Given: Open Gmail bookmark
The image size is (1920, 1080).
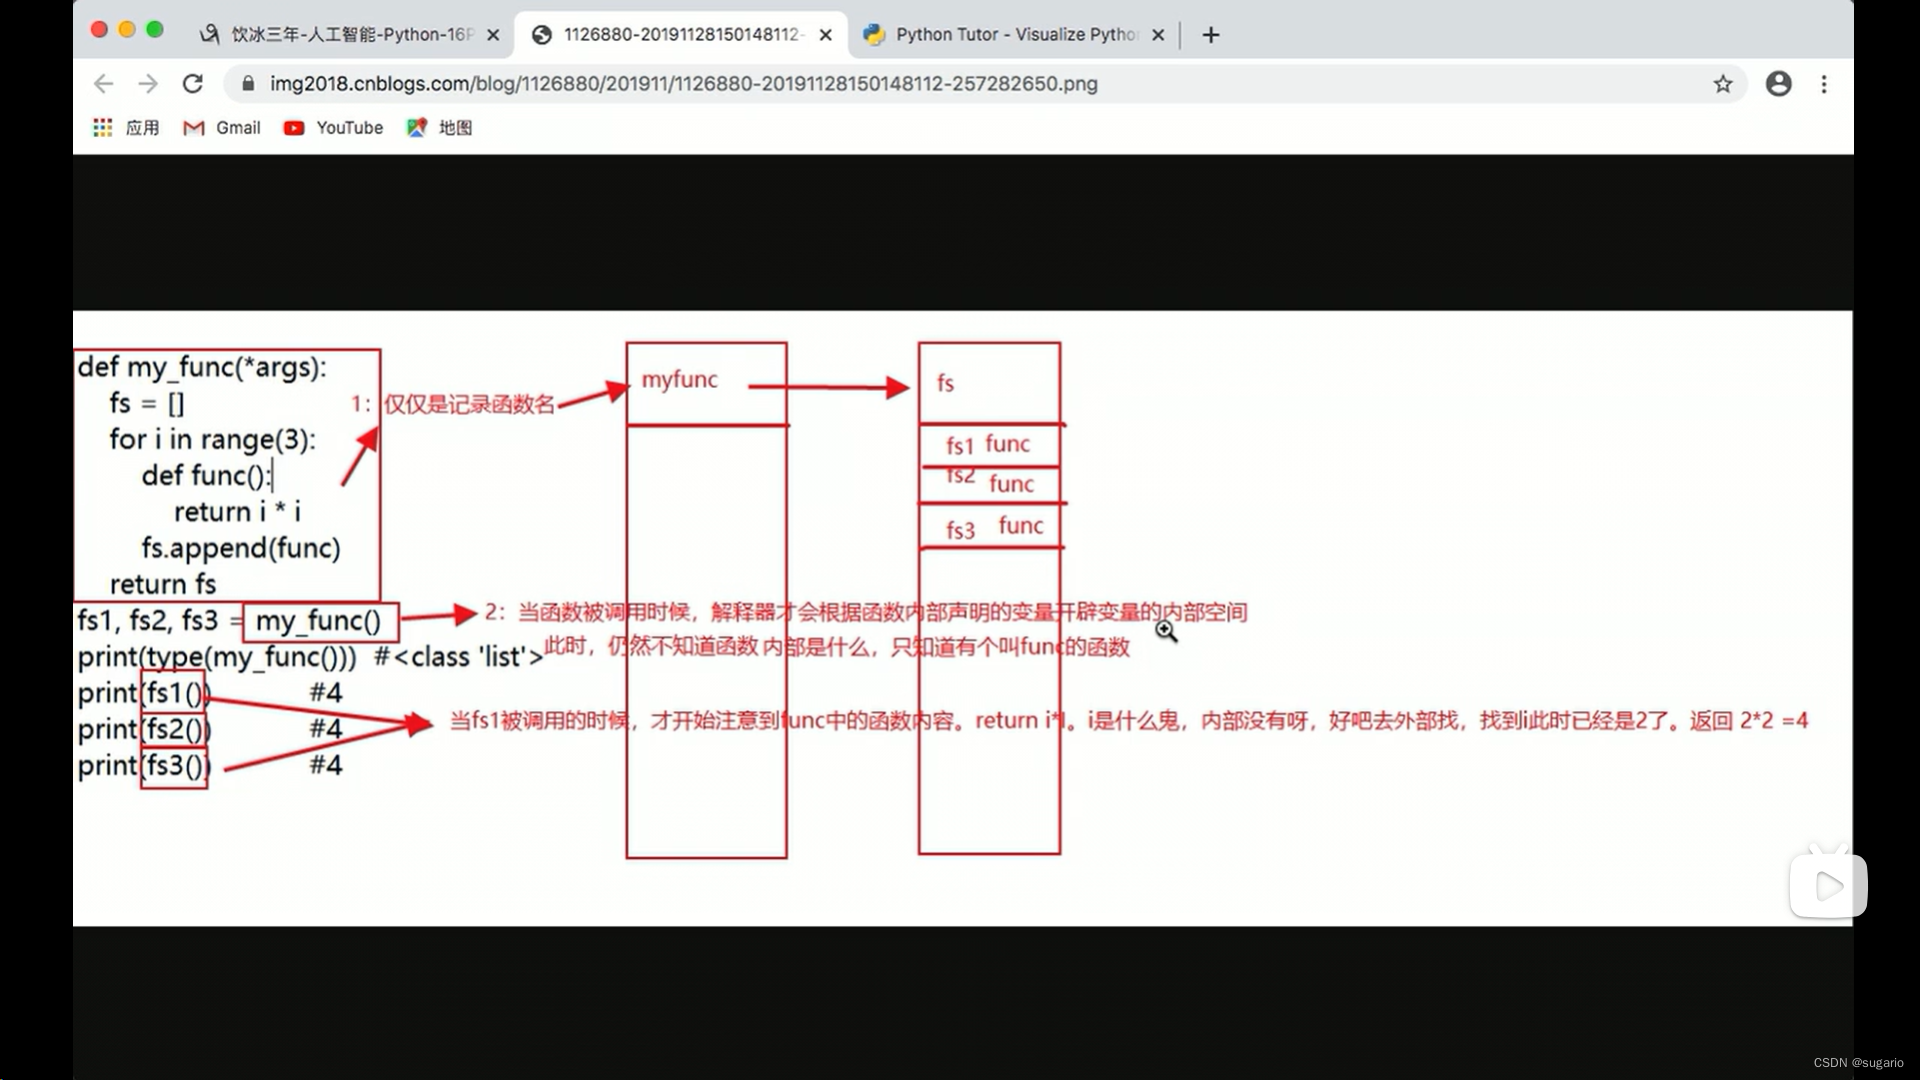Looking at the screenshot, I should click(x=222, y=128).
